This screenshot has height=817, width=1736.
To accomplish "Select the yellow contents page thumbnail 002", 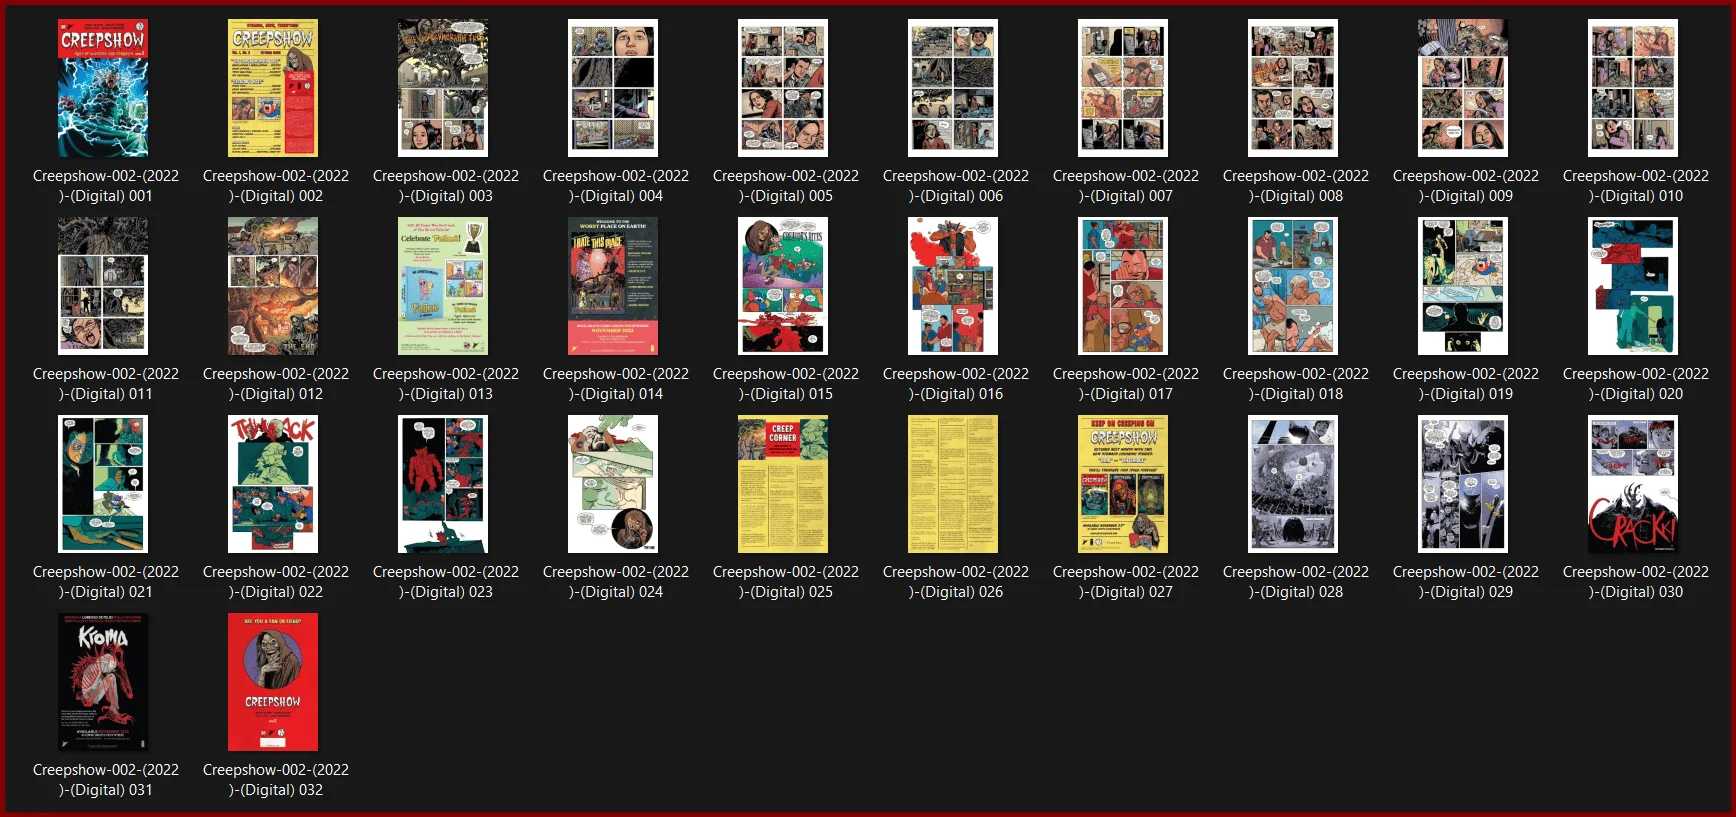I will 273,88.
